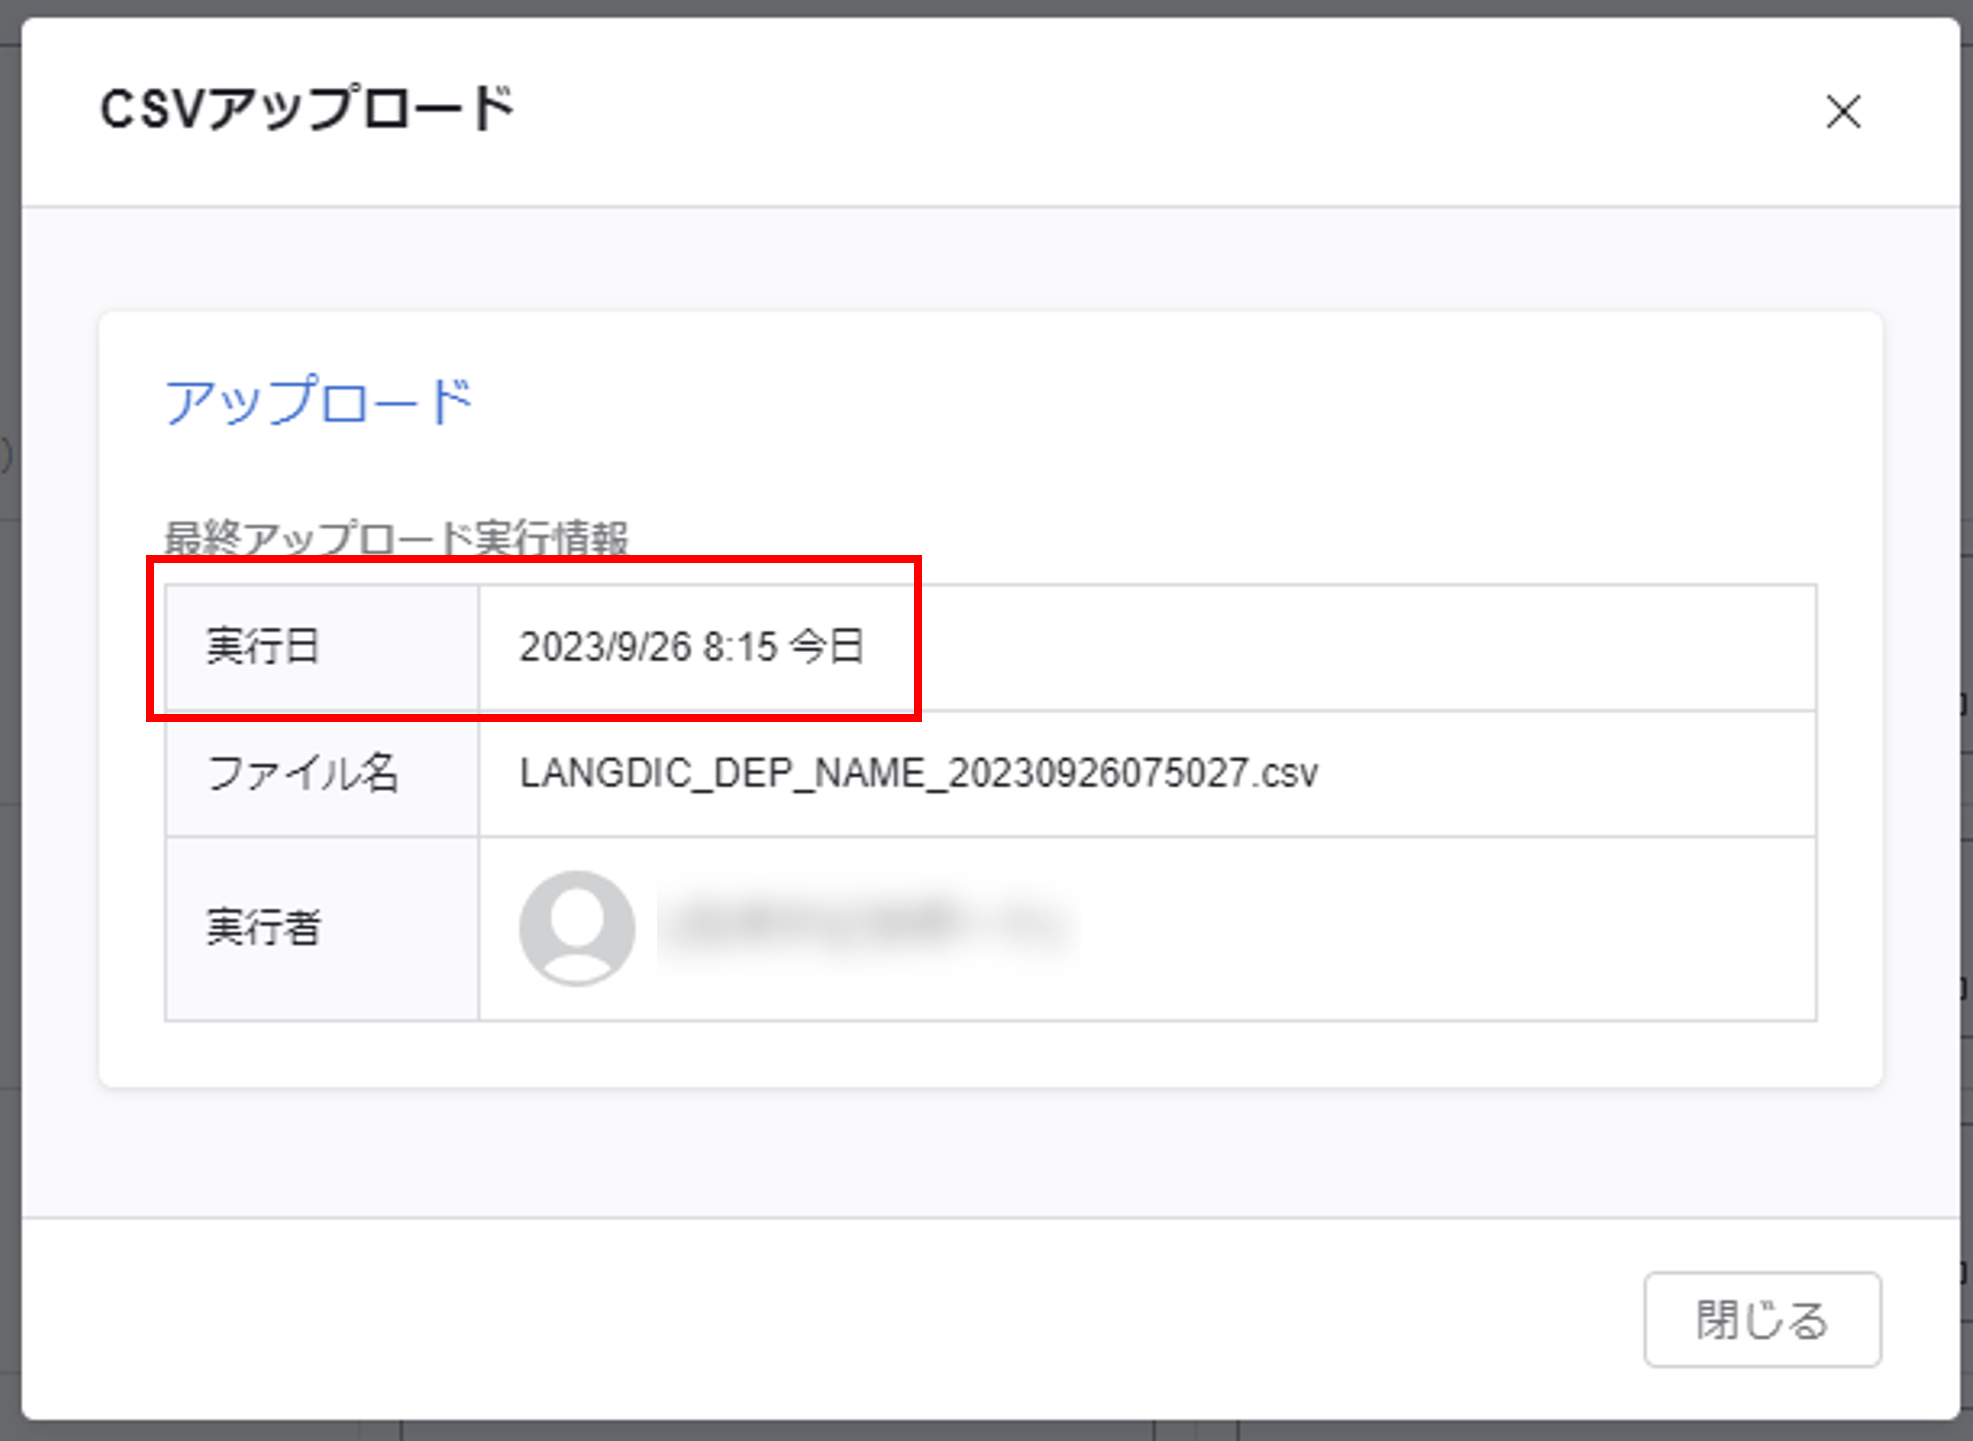Click the blurred executor user name
The height and width of the screenshot is (1441, 1973).
pyautogui.click(x=868, y=925)
